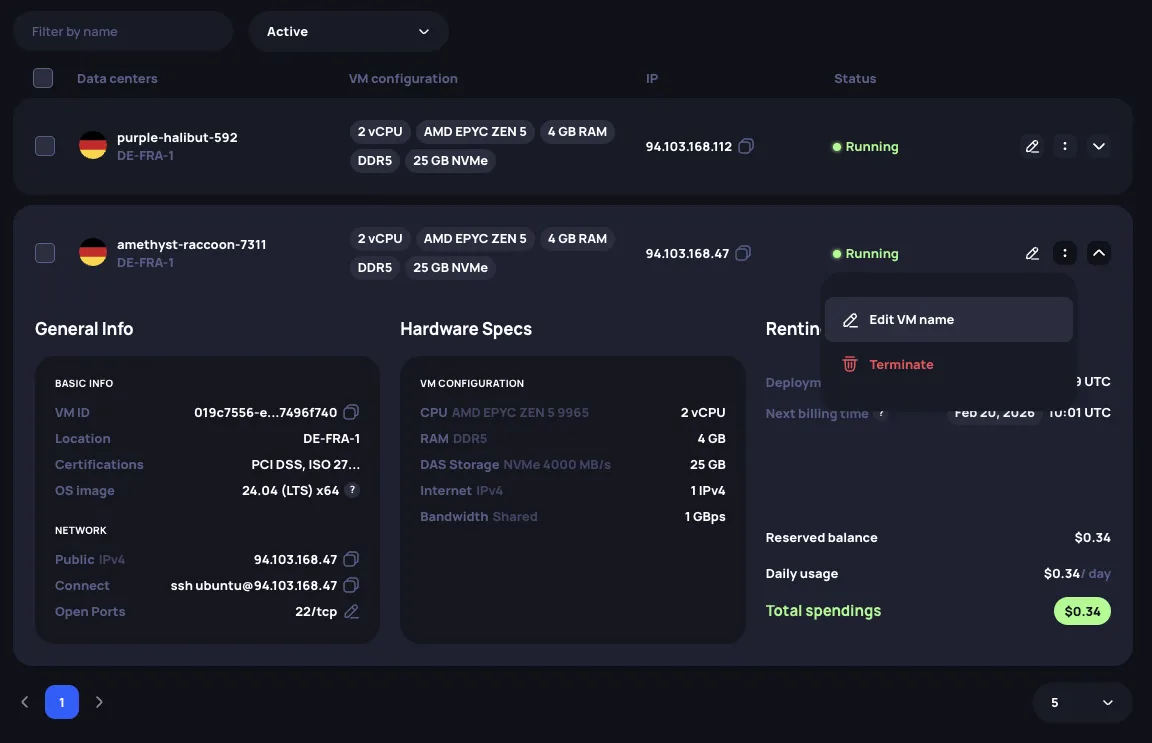Copy the VM ID in General Info
Screen dimensions: 1152x743
[352, 411]
